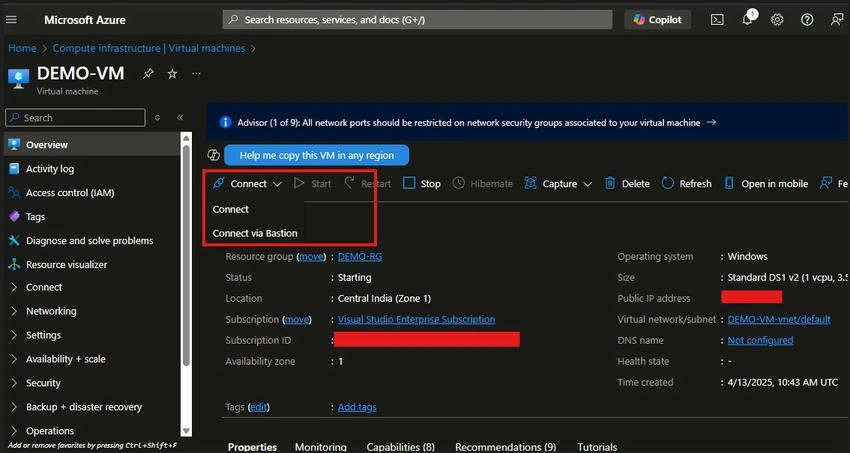Open the Overview sidebar item
Screen dimensions: 850x453
tap(92, 145)
